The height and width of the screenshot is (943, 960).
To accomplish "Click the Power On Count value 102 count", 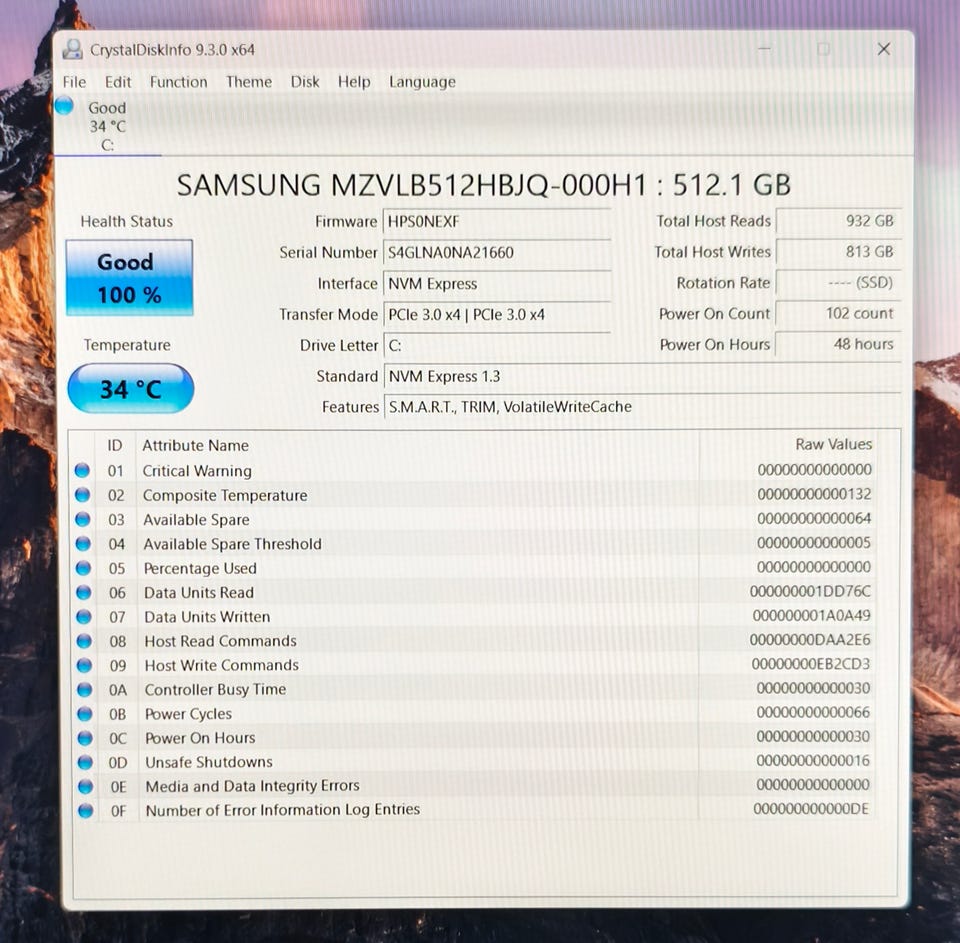I will coord(838,314).
